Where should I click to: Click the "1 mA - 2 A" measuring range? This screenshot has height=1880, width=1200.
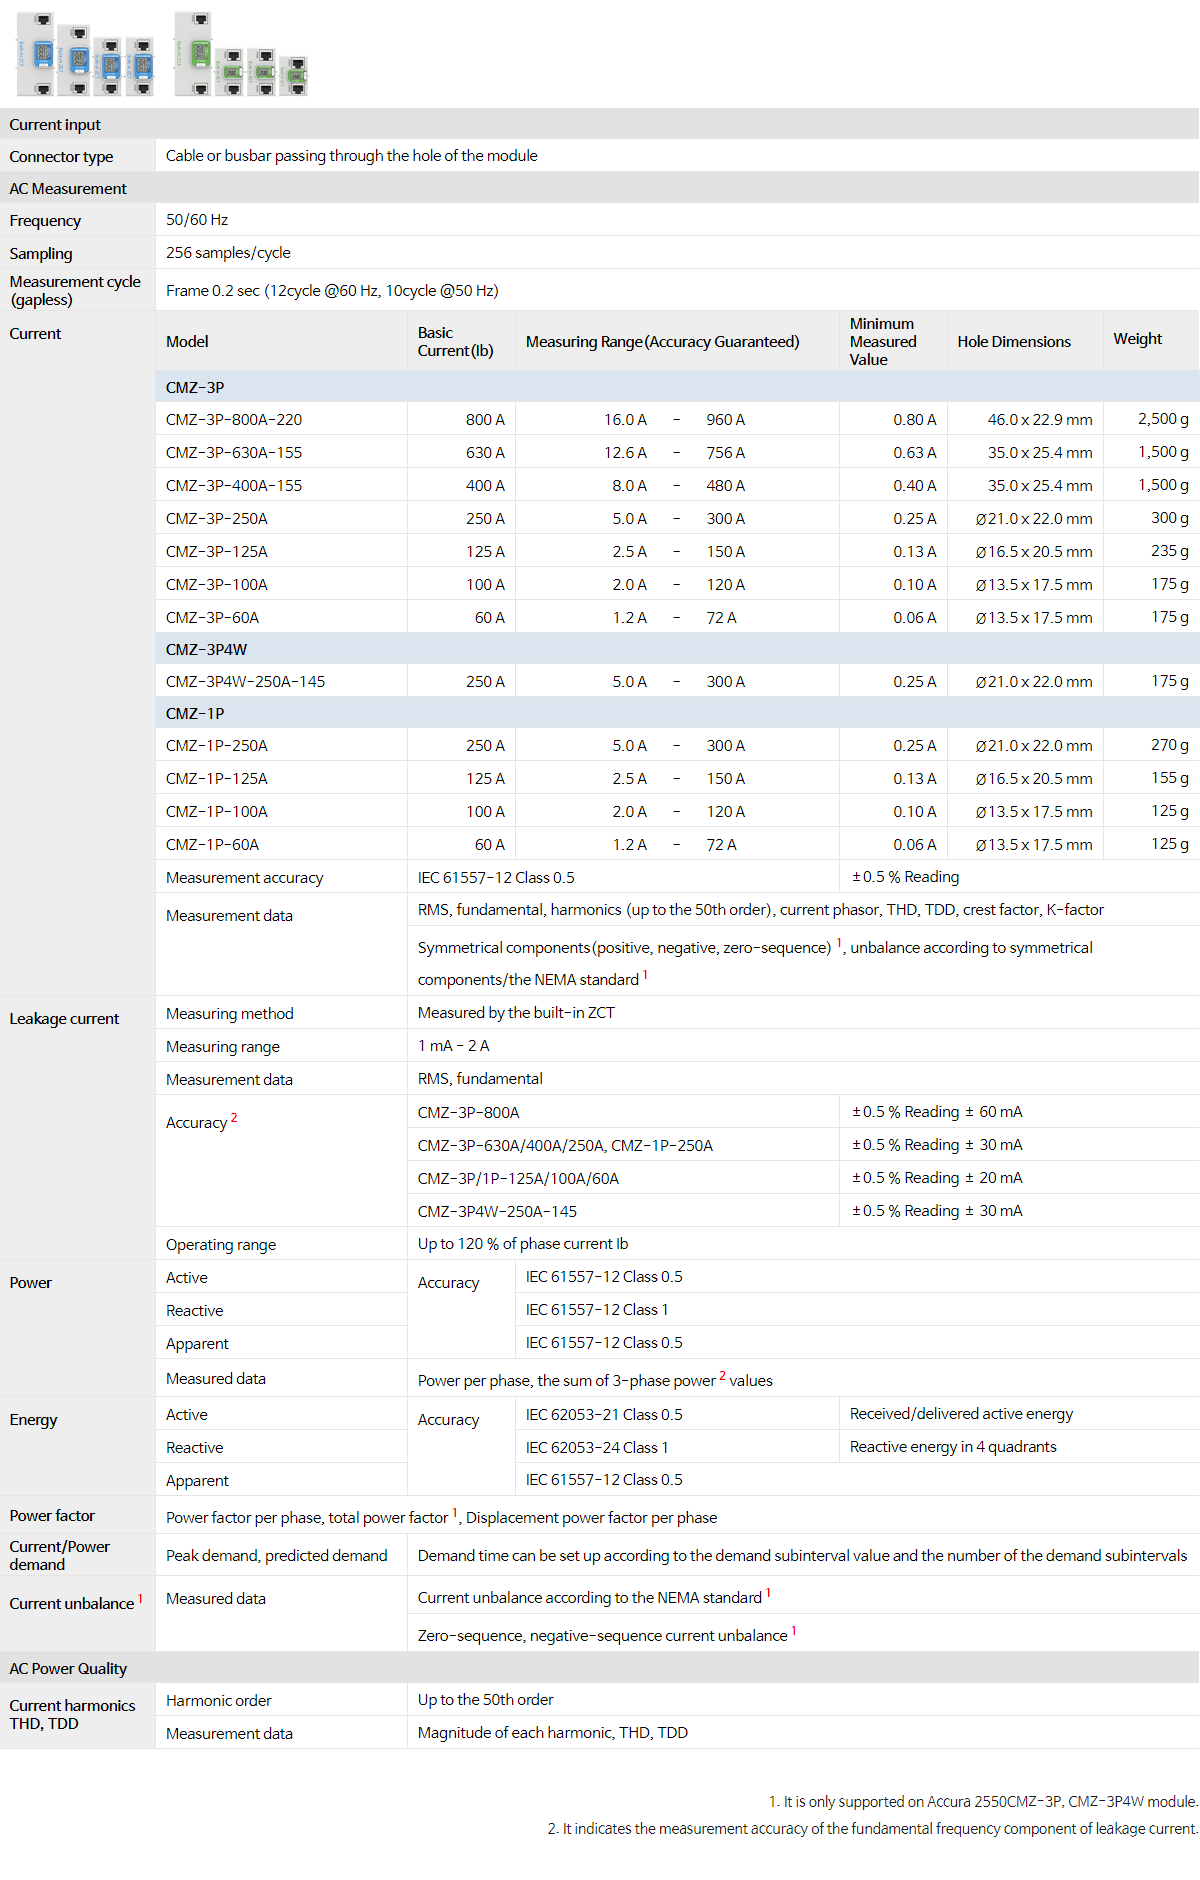[x=454, y=1046]
